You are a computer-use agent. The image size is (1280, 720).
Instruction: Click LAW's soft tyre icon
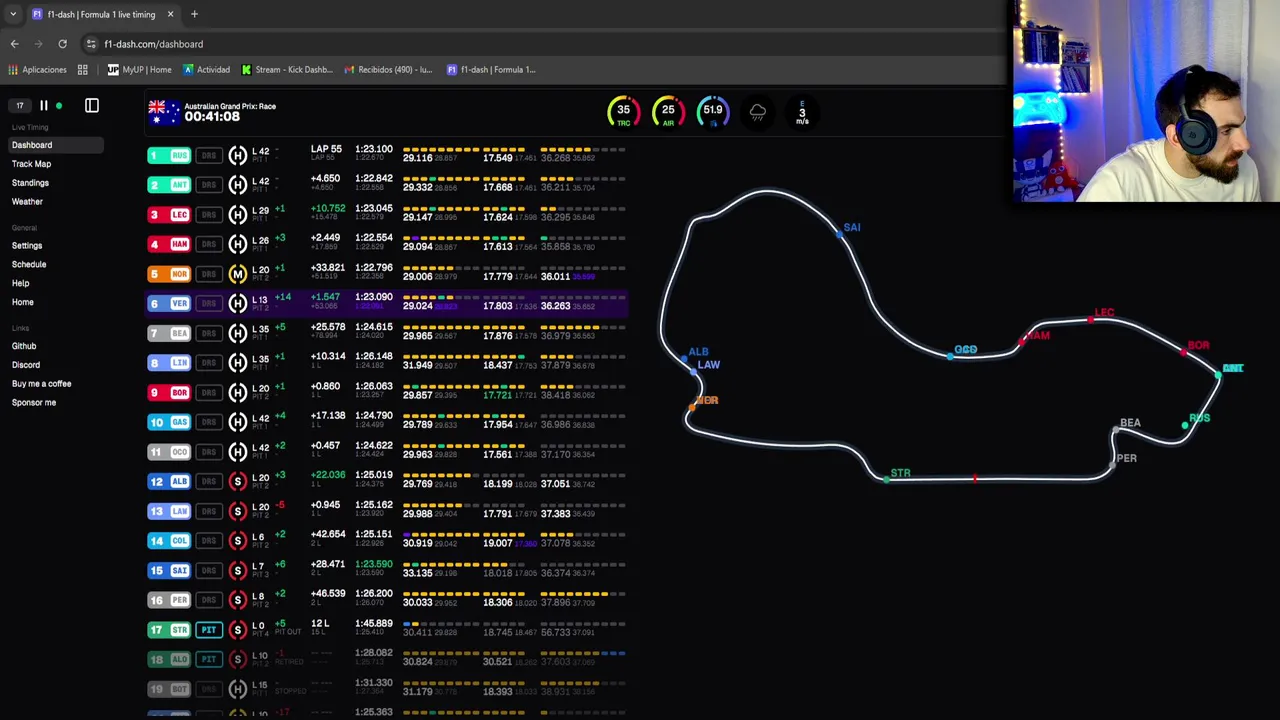[237, 511]
